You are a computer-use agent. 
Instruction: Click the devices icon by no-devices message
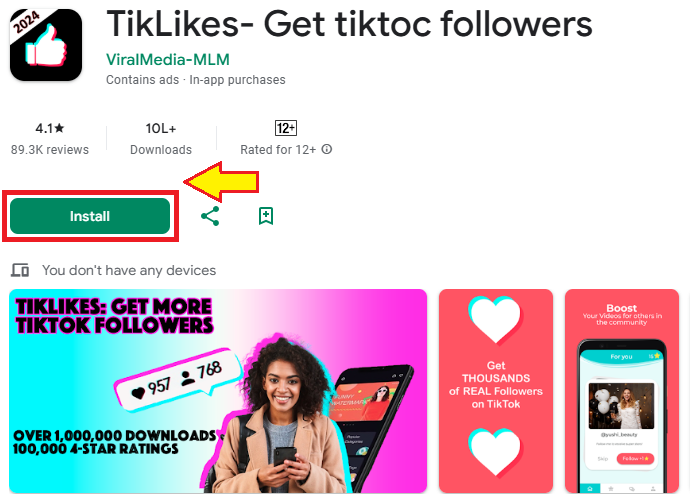click(x=20, y=270)
